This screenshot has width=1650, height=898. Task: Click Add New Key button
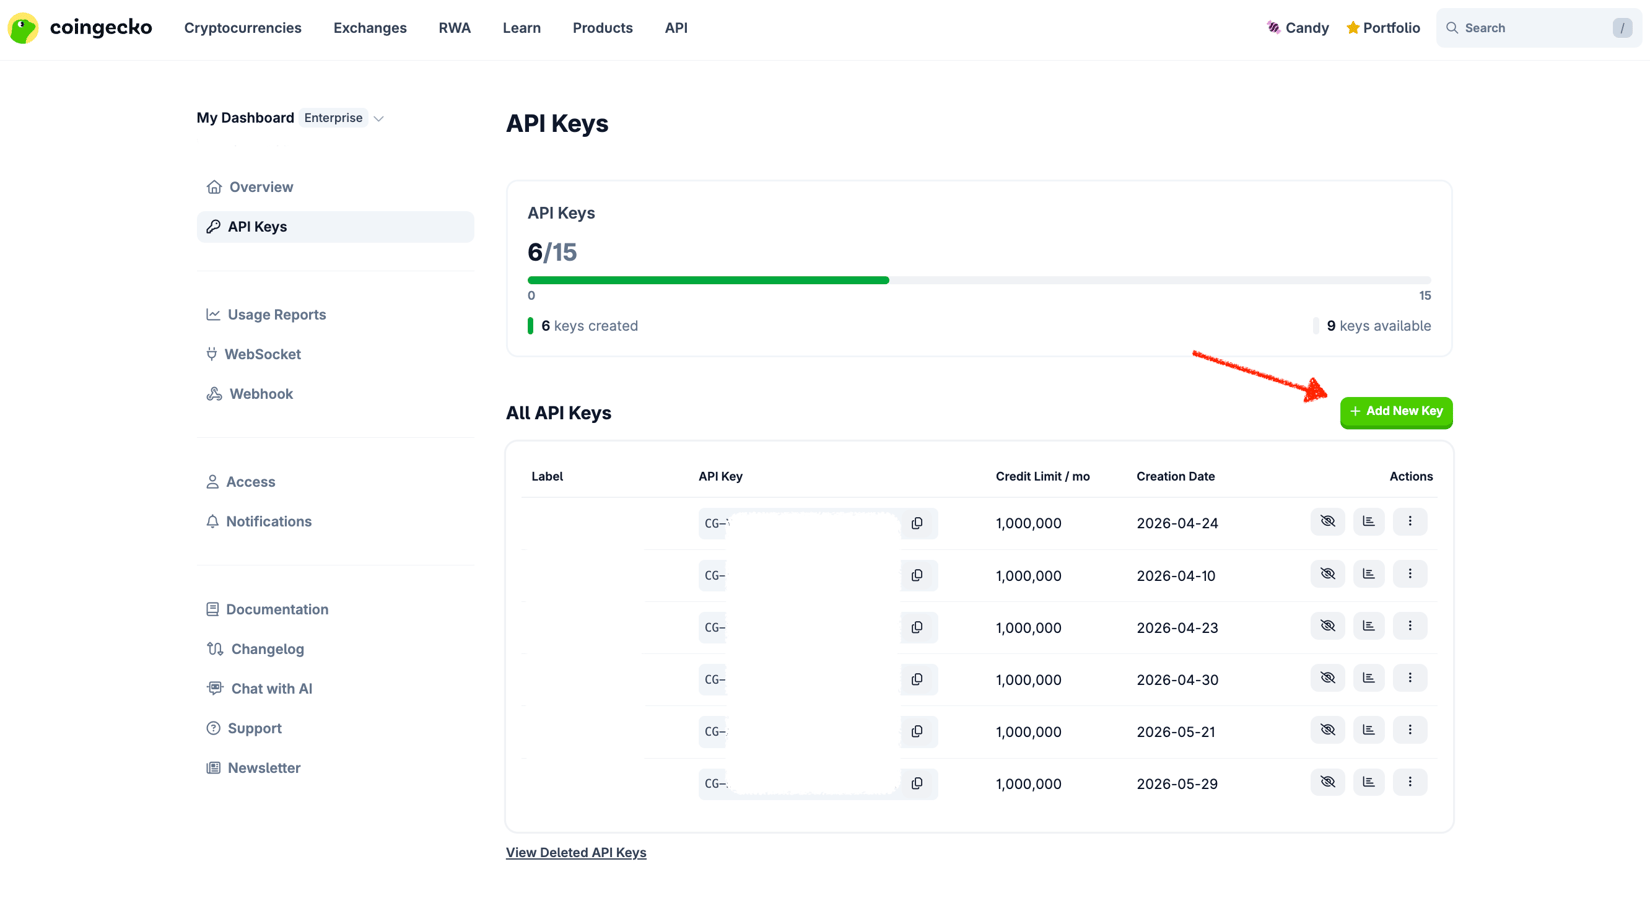pyautogui.click(x=1396, y=412)
